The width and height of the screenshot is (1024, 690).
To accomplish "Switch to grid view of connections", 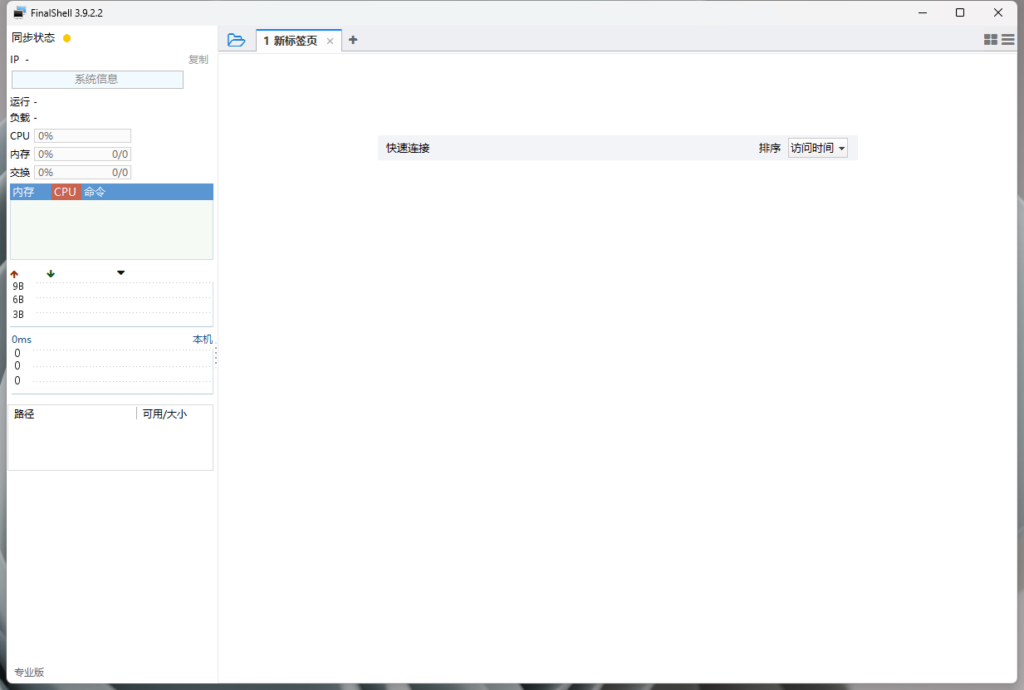I will (x=991, y=39).
